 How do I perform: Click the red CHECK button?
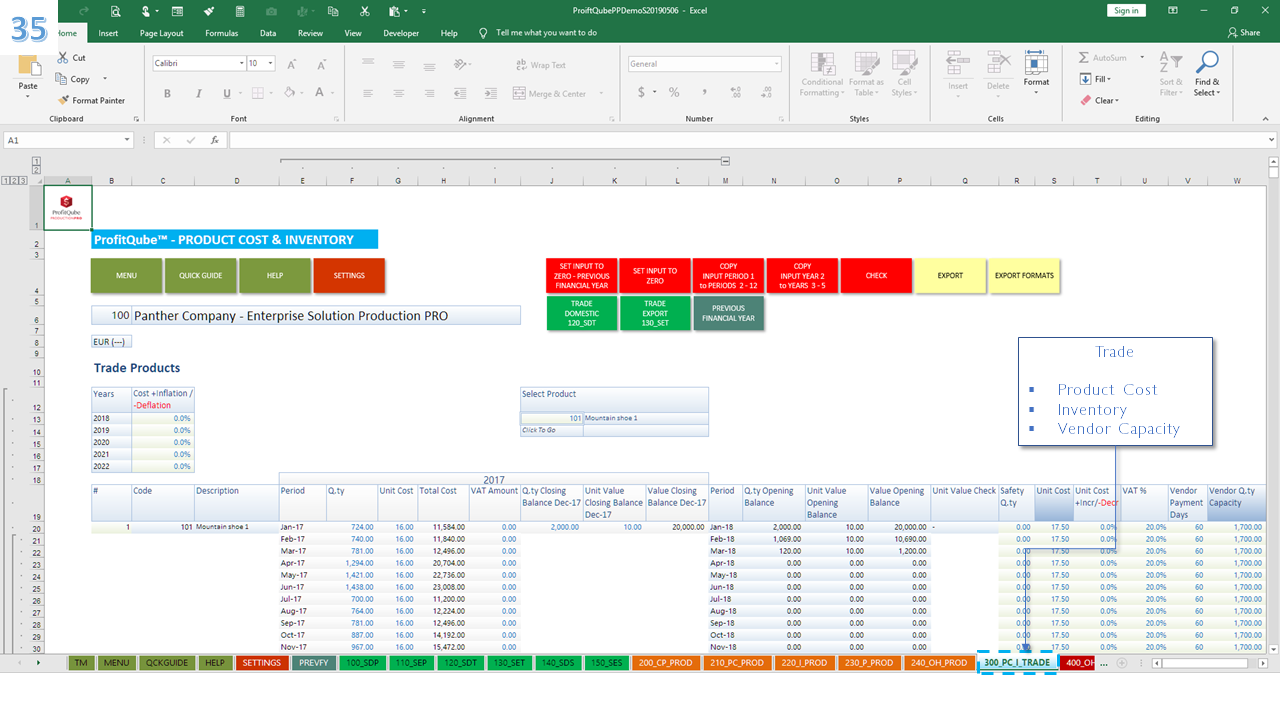coord(876,276)
